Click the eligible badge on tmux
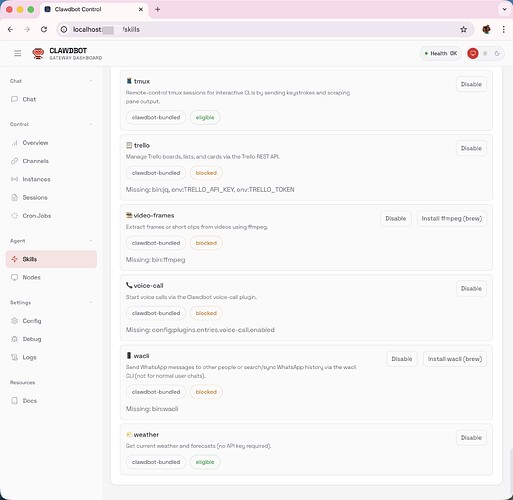Screen dimensions: 513x500 click(x=205, y=117)
